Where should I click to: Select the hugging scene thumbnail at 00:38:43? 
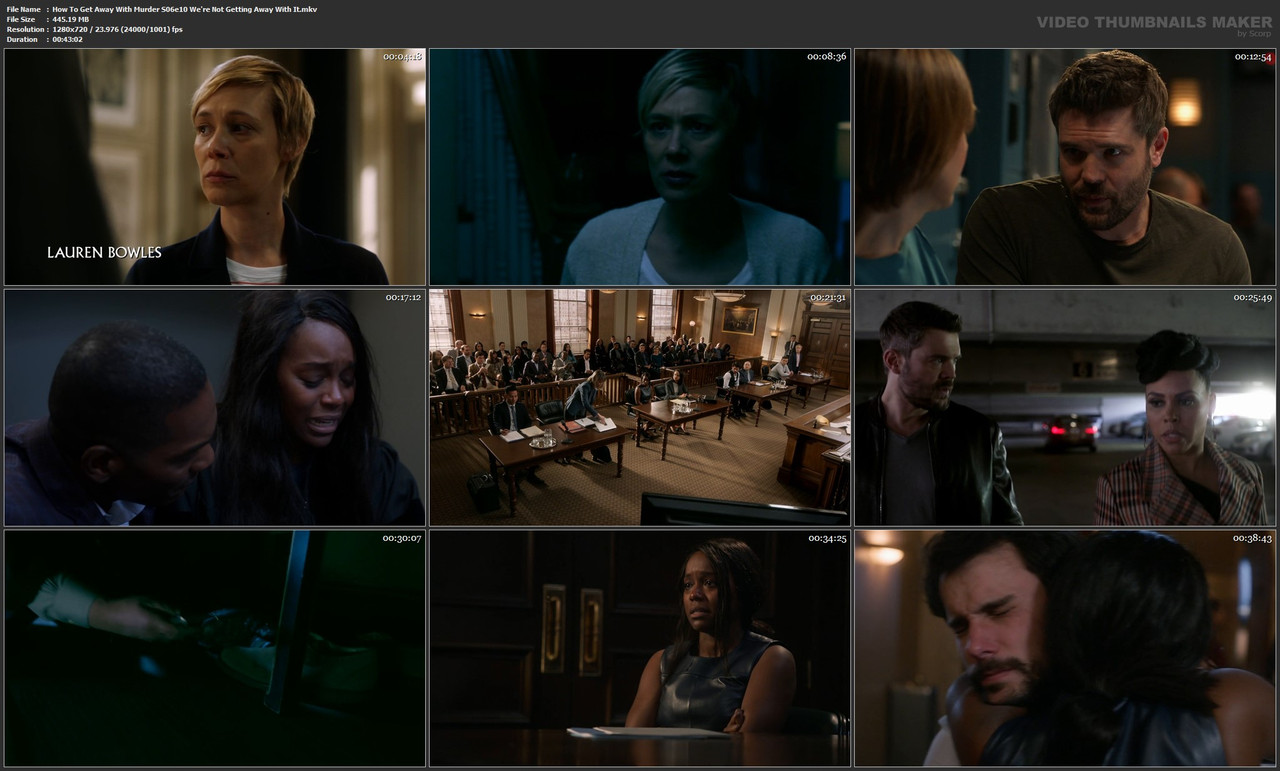(x=1065, y=648)
